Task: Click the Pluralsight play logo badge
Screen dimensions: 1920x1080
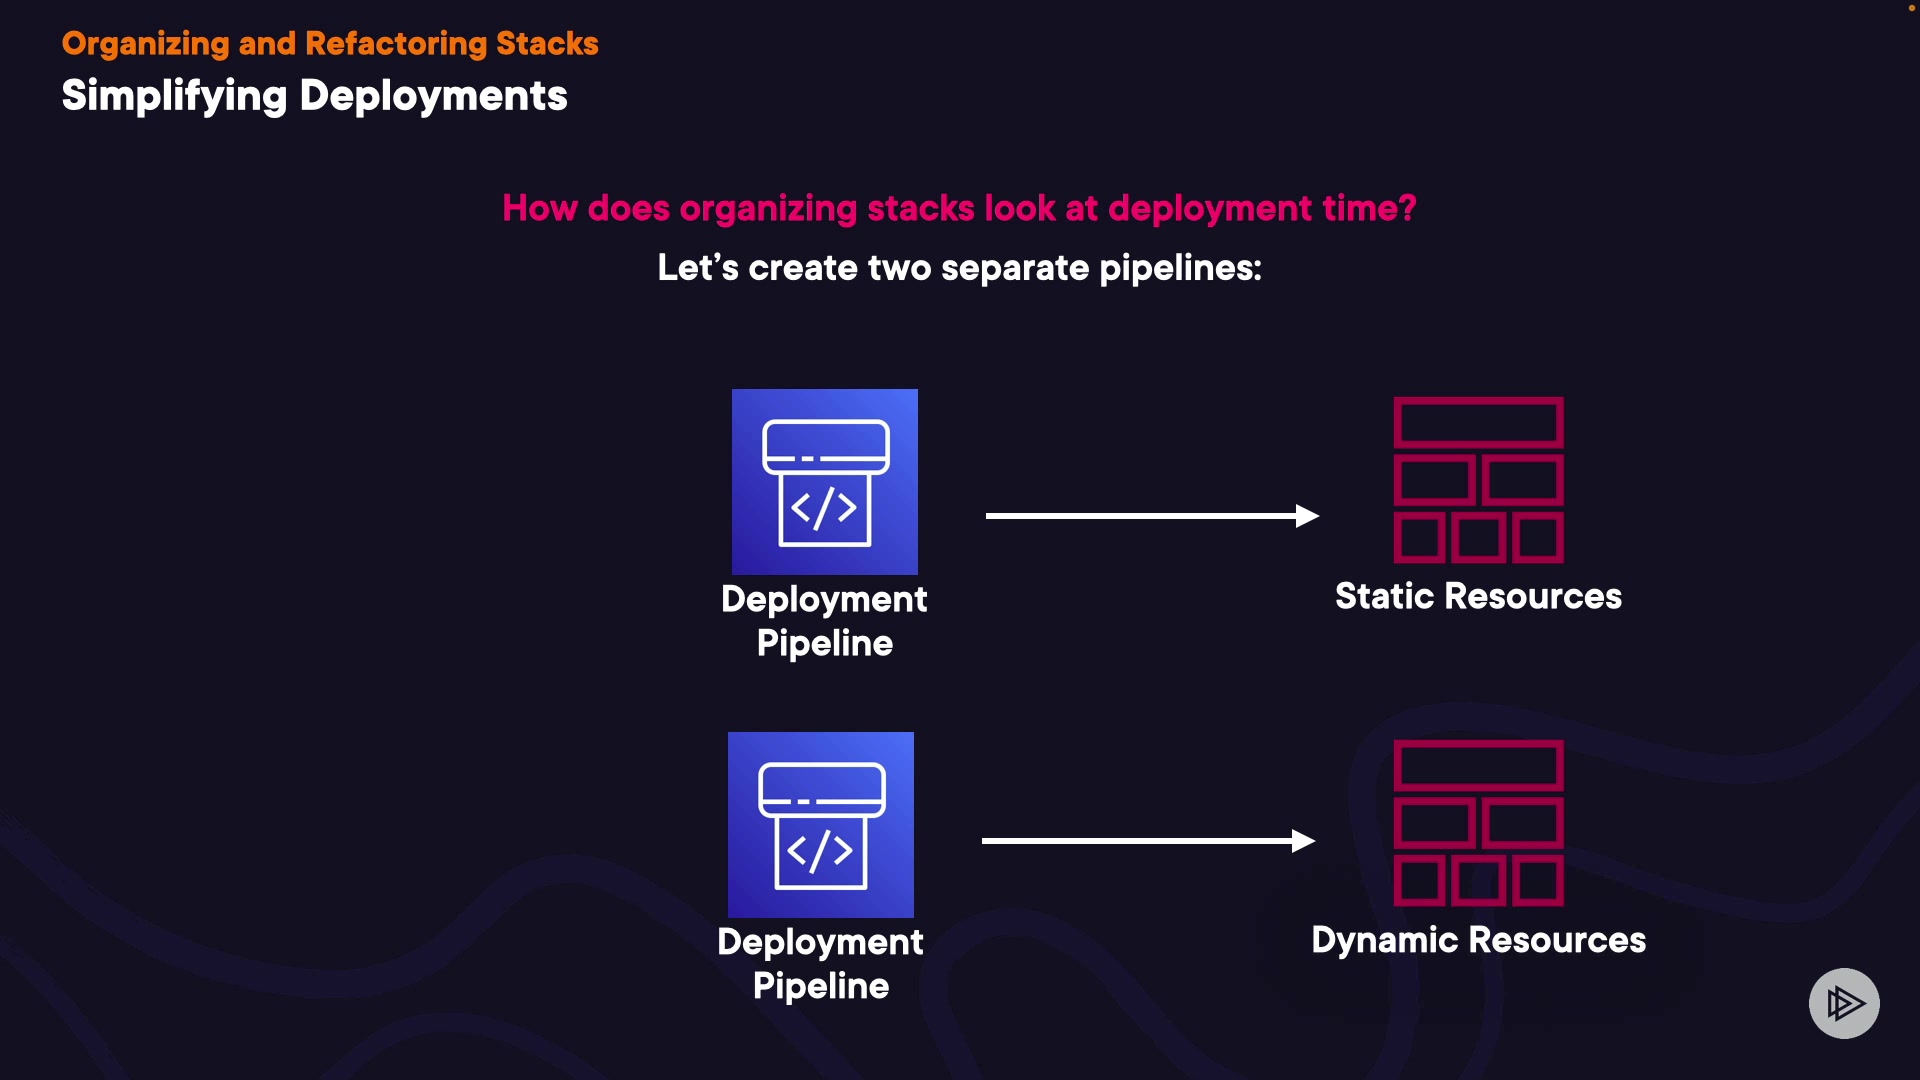Action: [1843, 1003]
